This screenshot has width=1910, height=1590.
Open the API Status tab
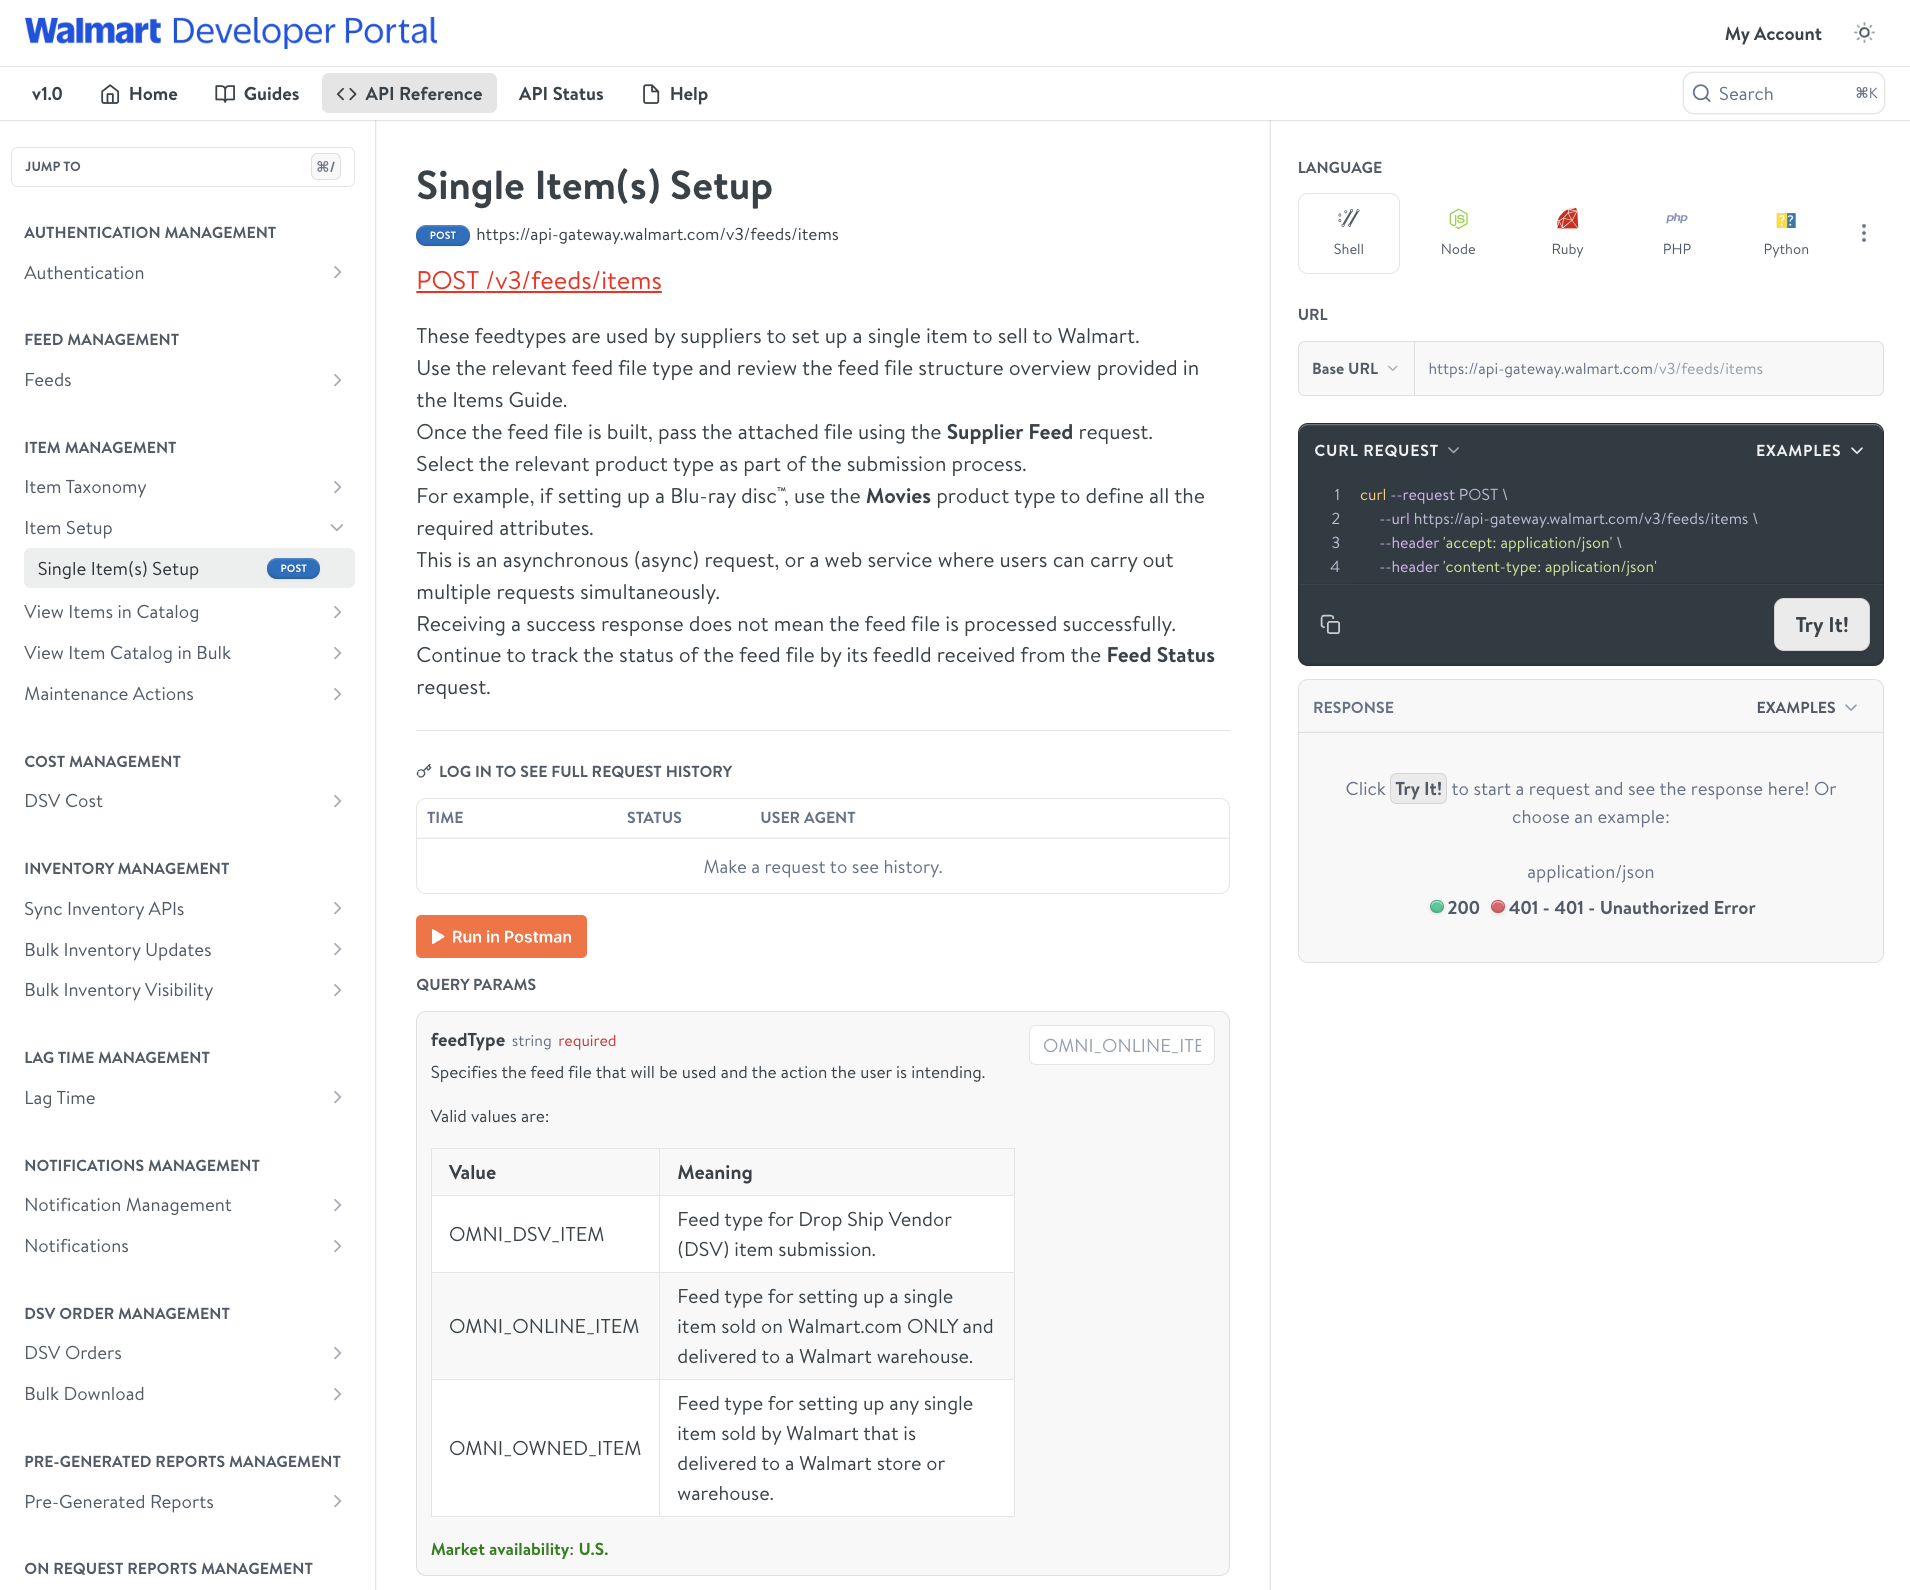coord(561,94)
